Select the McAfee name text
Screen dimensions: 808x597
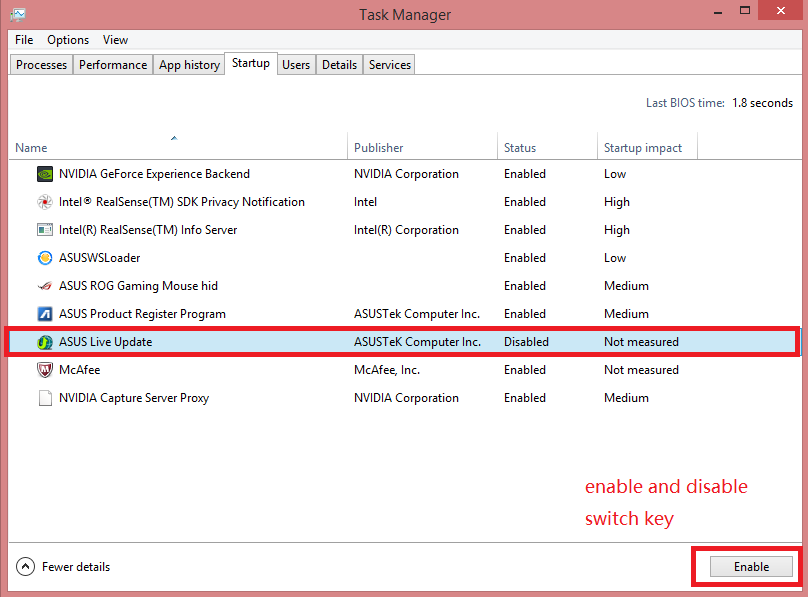coord(79,370)
